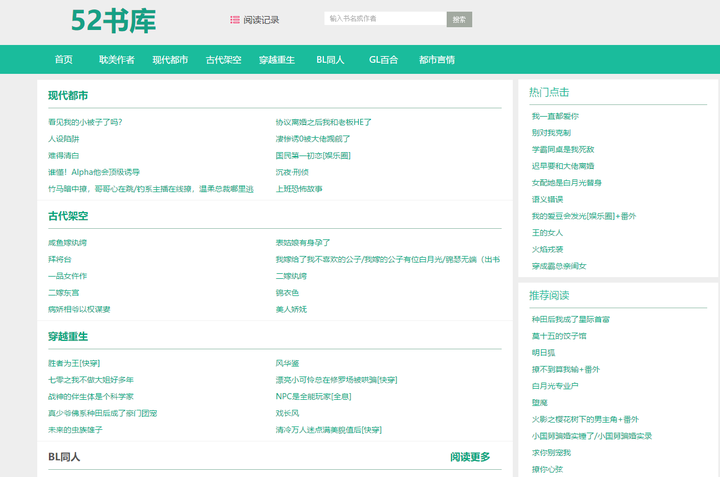This screenshot has height=477, width=720.
Task: Open the 穿越重生 section heading
Action: point(68,337)
